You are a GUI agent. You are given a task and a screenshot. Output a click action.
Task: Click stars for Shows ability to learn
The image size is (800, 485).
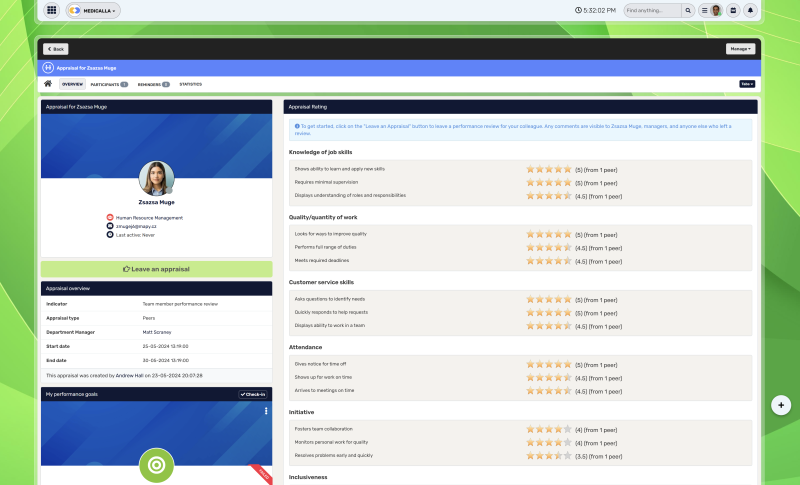[x=549, y=169]
